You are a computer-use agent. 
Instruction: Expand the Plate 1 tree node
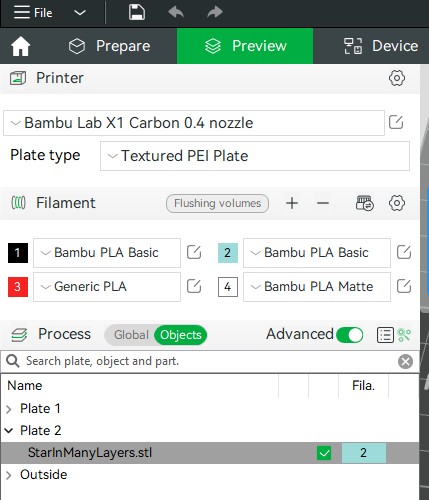tap(9, 409)
